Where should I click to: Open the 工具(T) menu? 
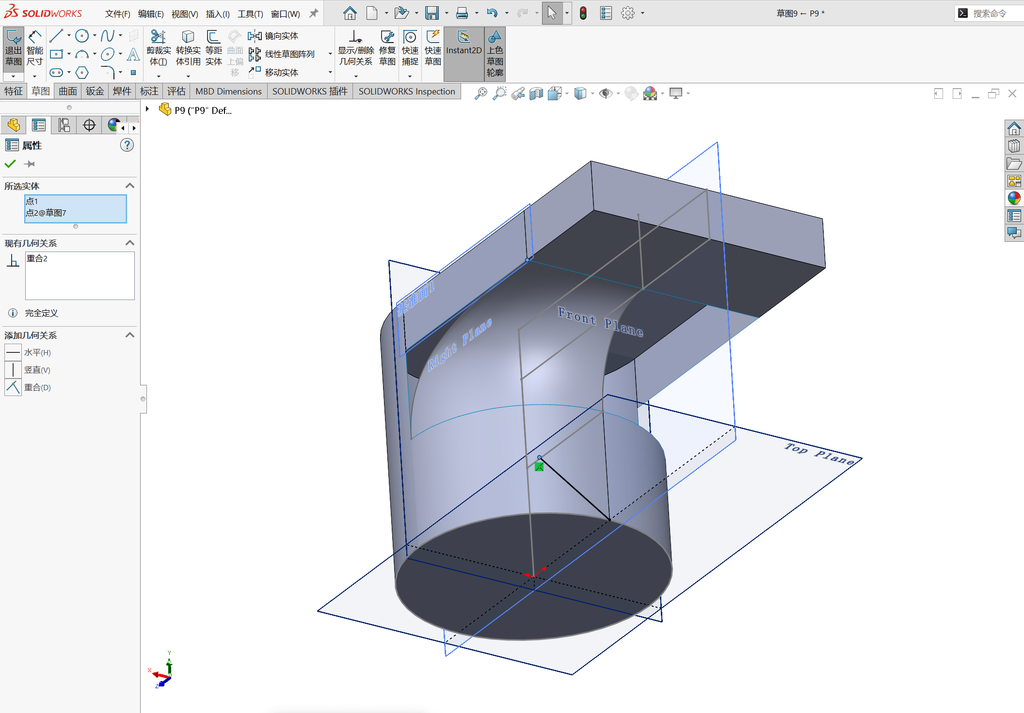point(250,14)
